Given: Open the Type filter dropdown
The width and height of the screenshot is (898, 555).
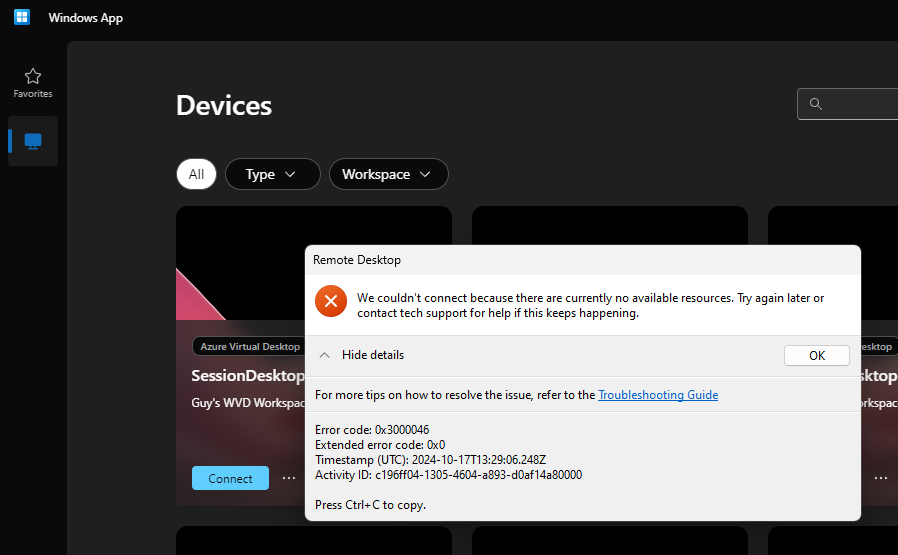Looking at the screenshot, I should [x=273, y=174].
